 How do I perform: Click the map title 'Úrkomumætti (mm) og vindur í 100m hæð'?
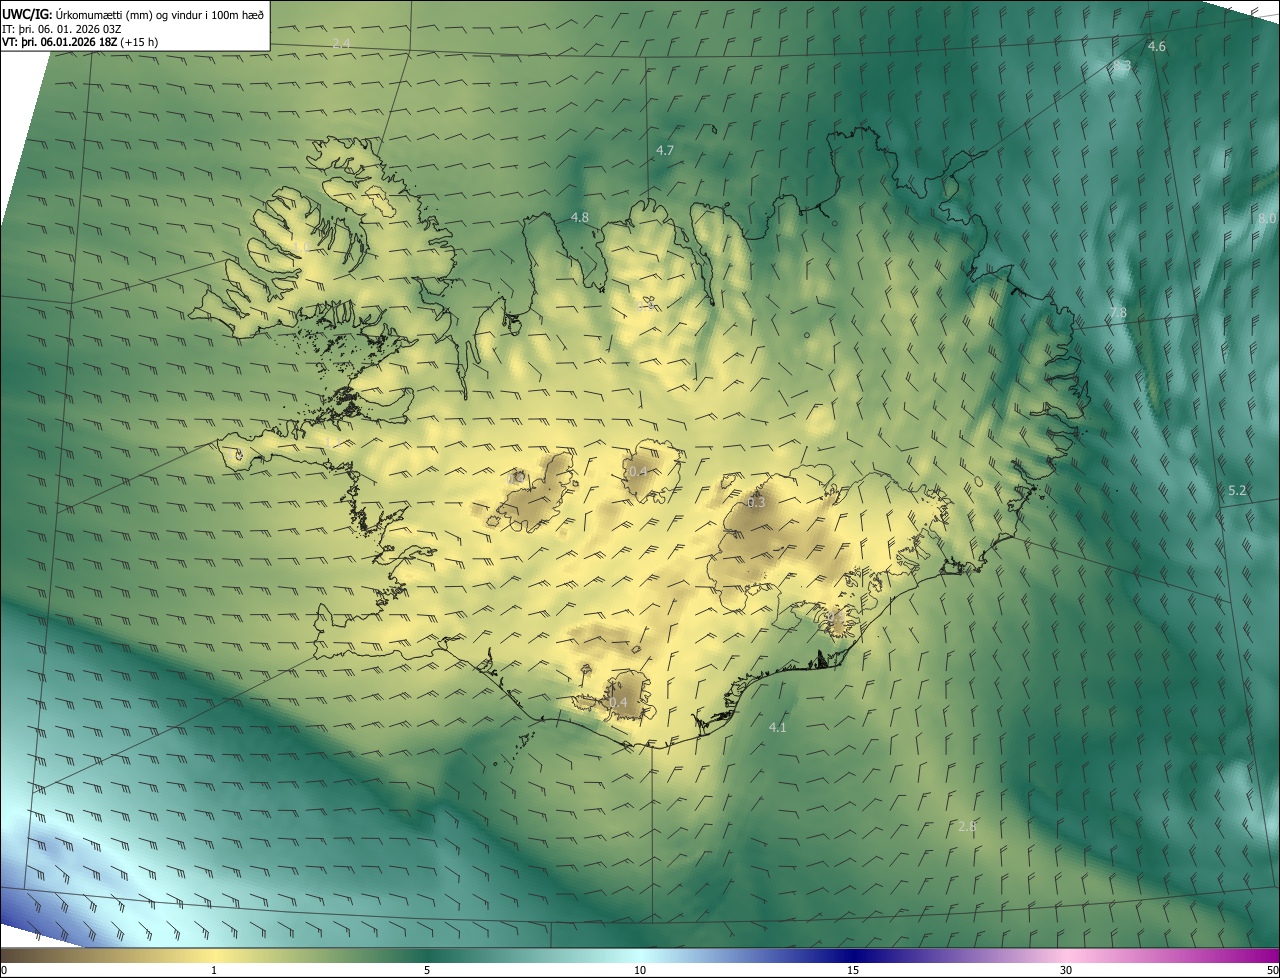point(160,14)
